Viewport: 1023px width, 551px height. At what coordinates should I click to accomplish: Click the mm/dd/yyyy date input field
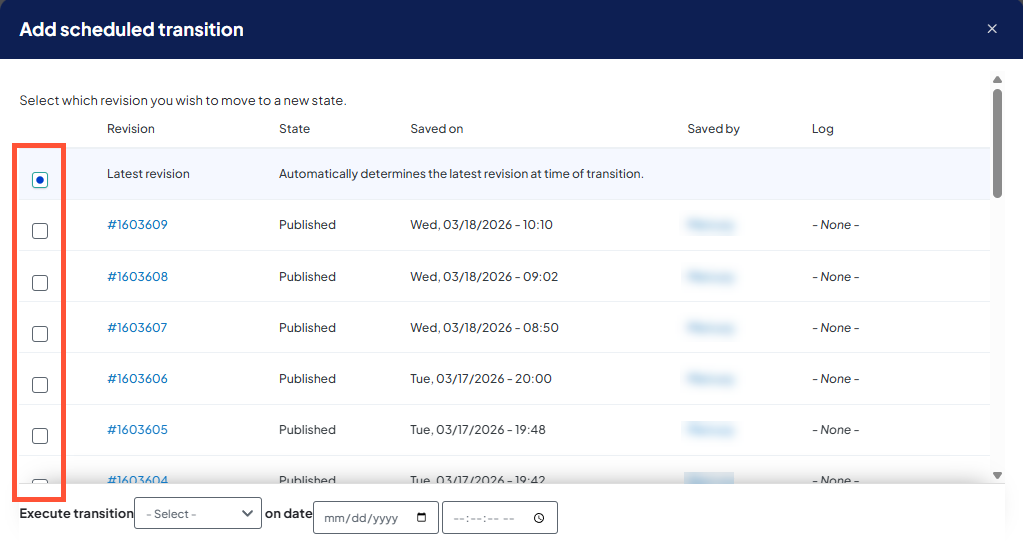point(375,518)
